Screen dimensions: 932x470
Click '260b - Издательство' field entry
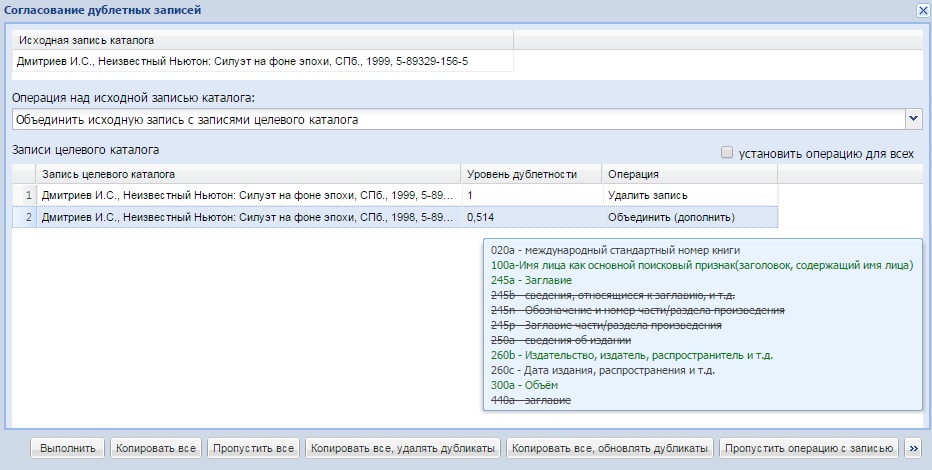632,355
